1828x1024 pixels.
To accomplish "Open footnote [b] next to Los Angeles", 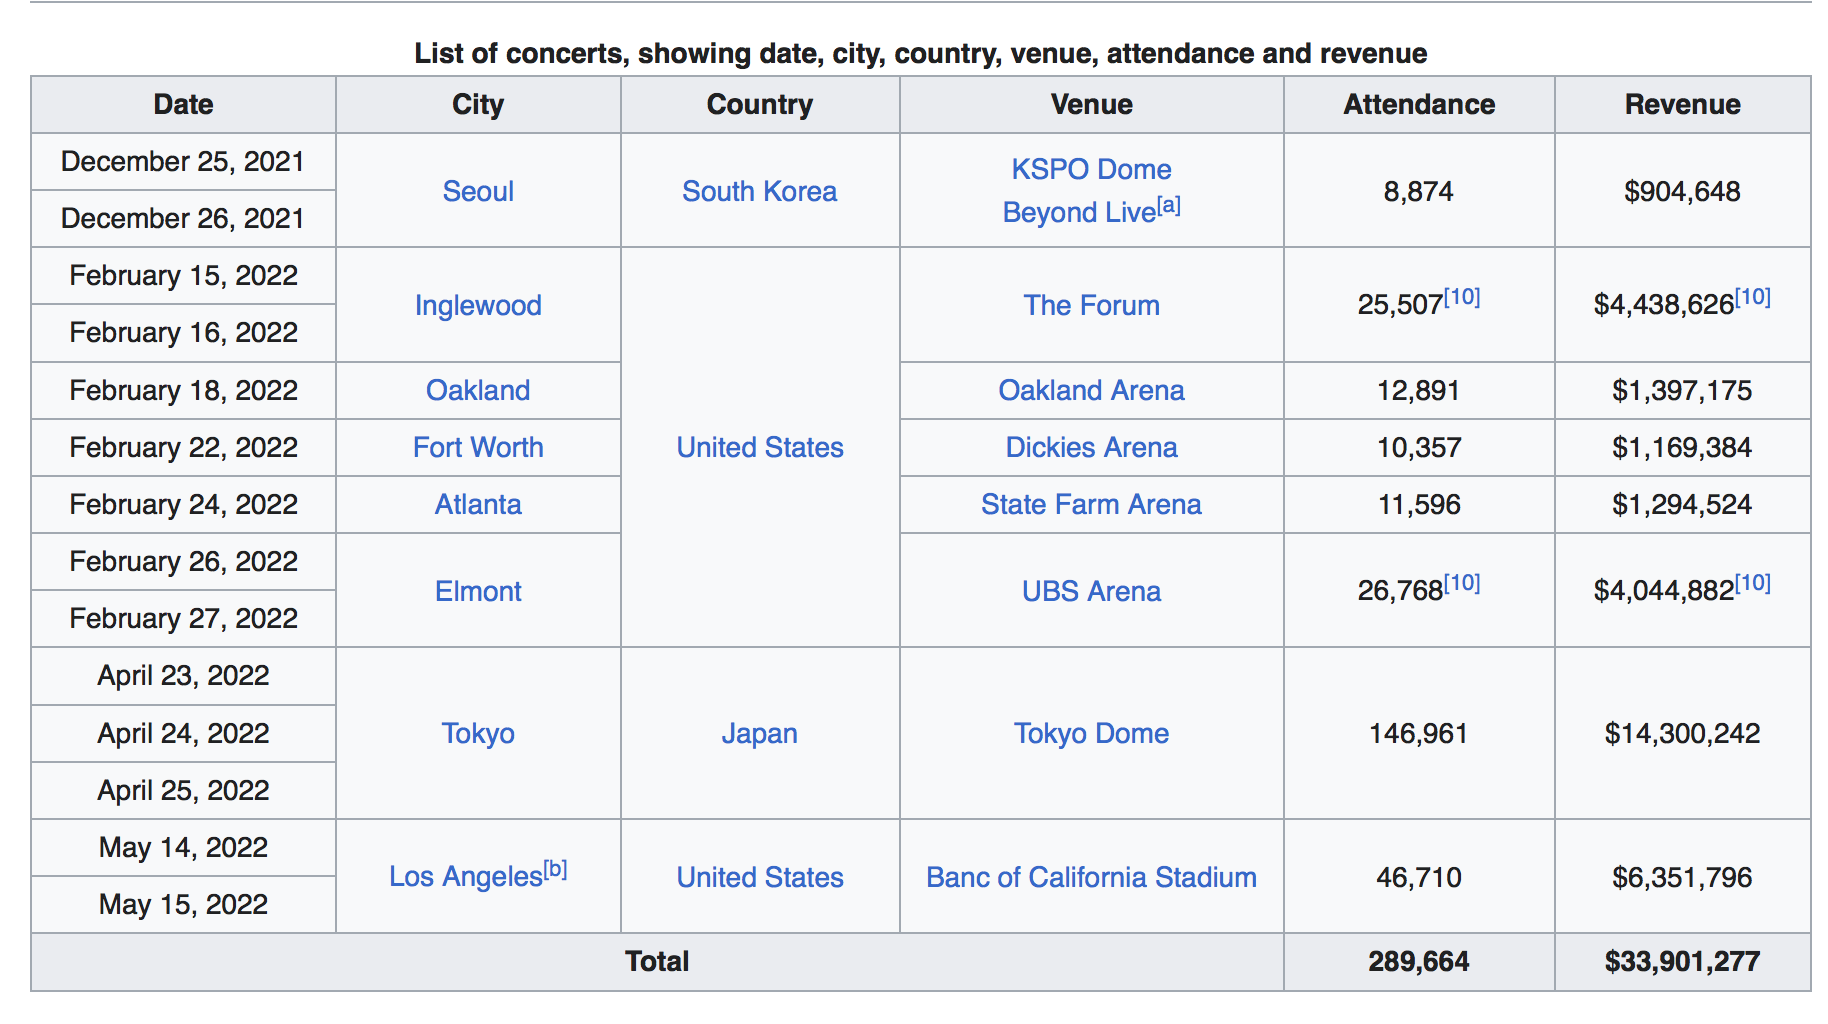I will click(x=555, y=870).
